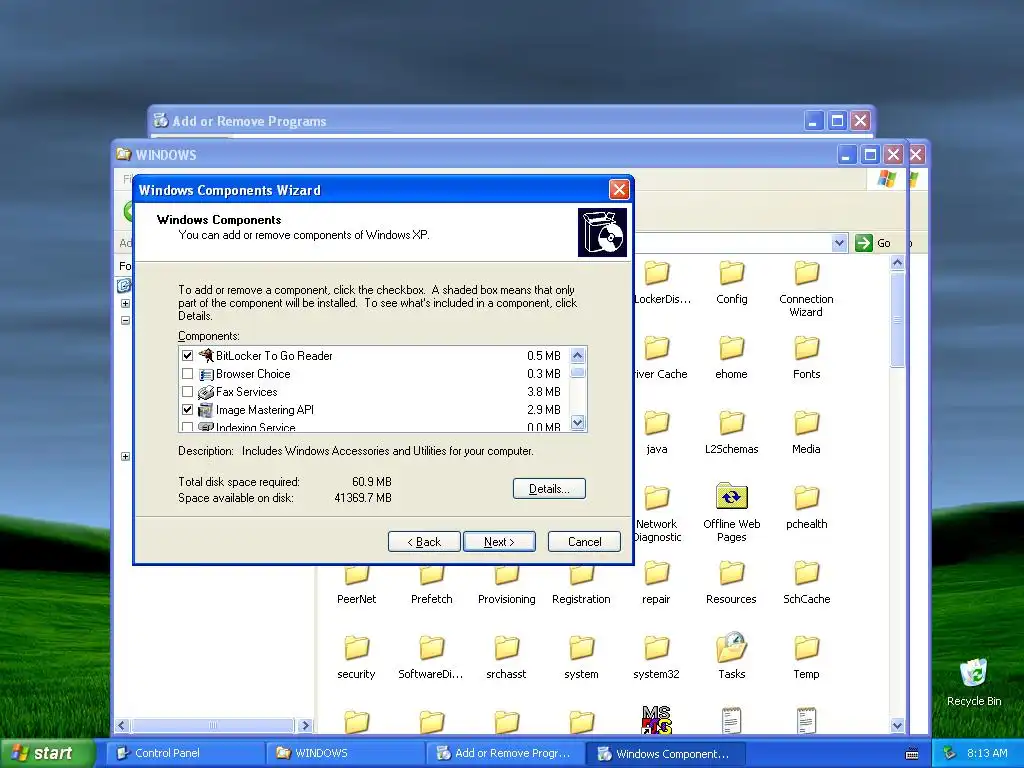Screen dimensions: 1024x768
Task: Switch to Windows Components Wizard taskbar item
Action: [x=666, y=753]
